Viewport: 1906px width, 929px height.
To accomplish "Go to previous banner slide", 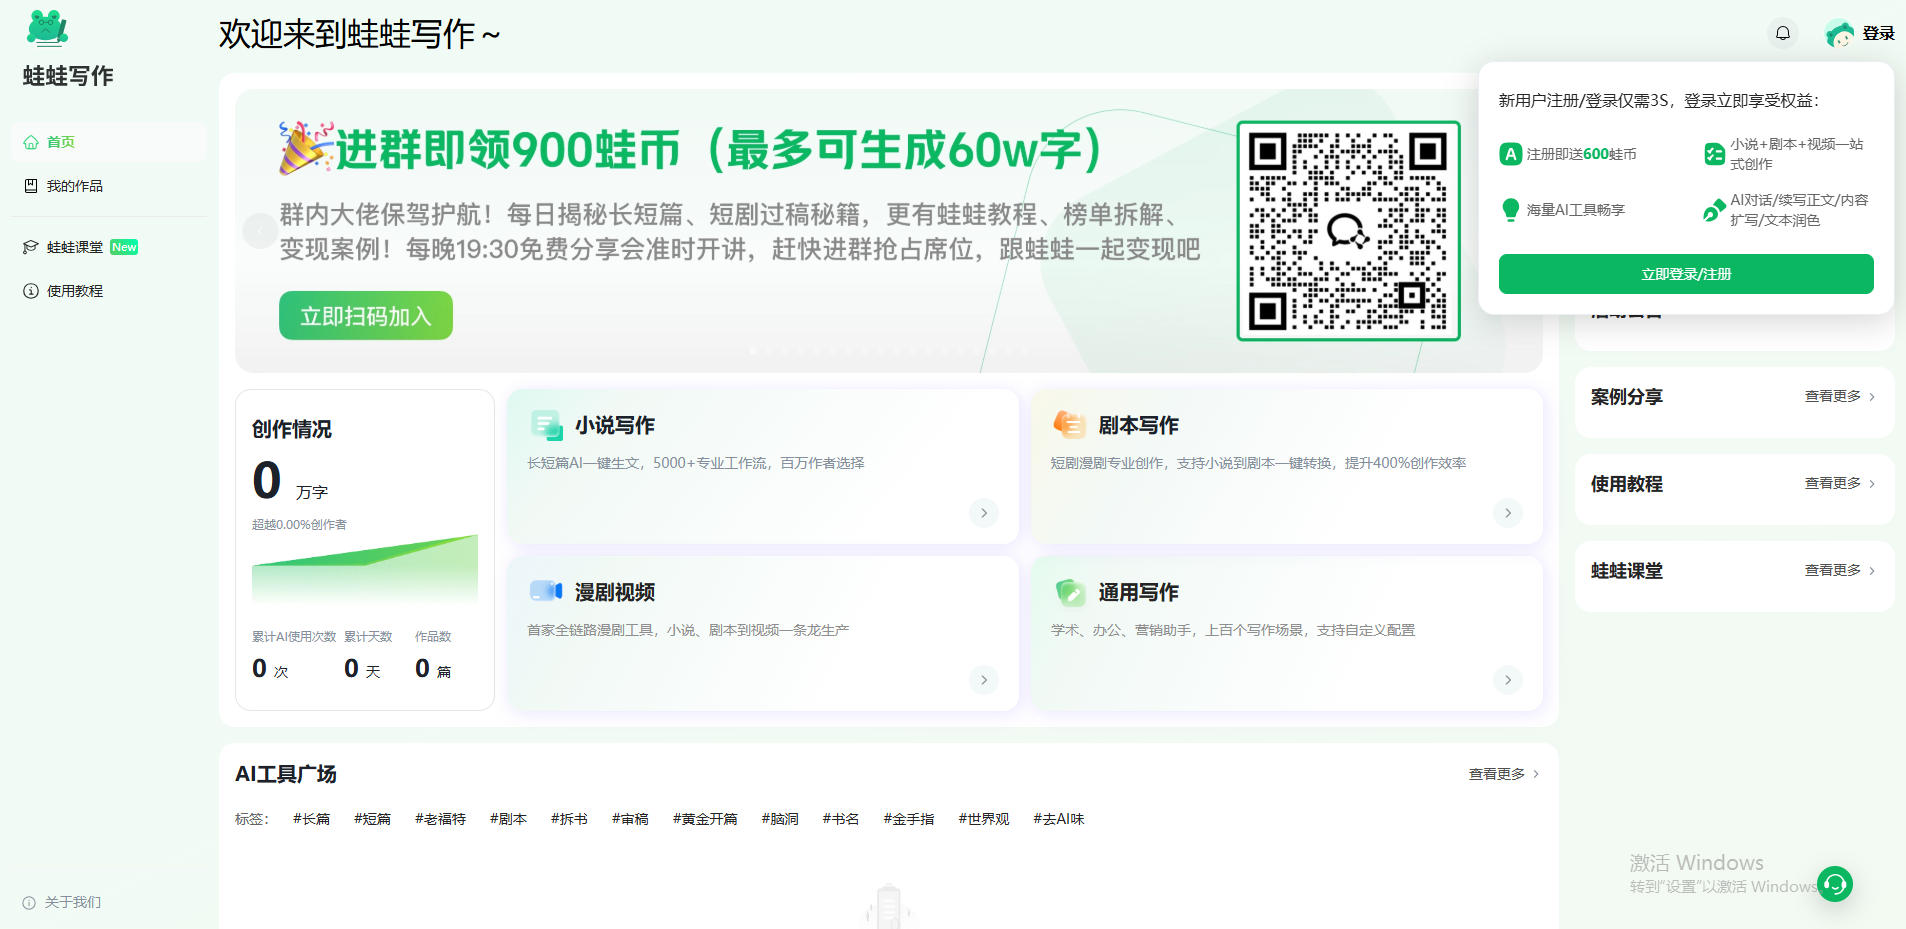I will [259, 231].
